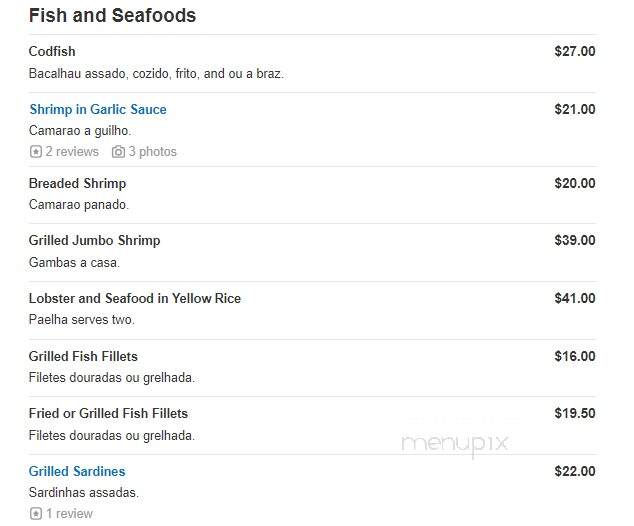Open the 1 review for Grilled Sardines
The height and width of the screenshot is (526, 634).
pyautogui.click(x=69, y=513)
